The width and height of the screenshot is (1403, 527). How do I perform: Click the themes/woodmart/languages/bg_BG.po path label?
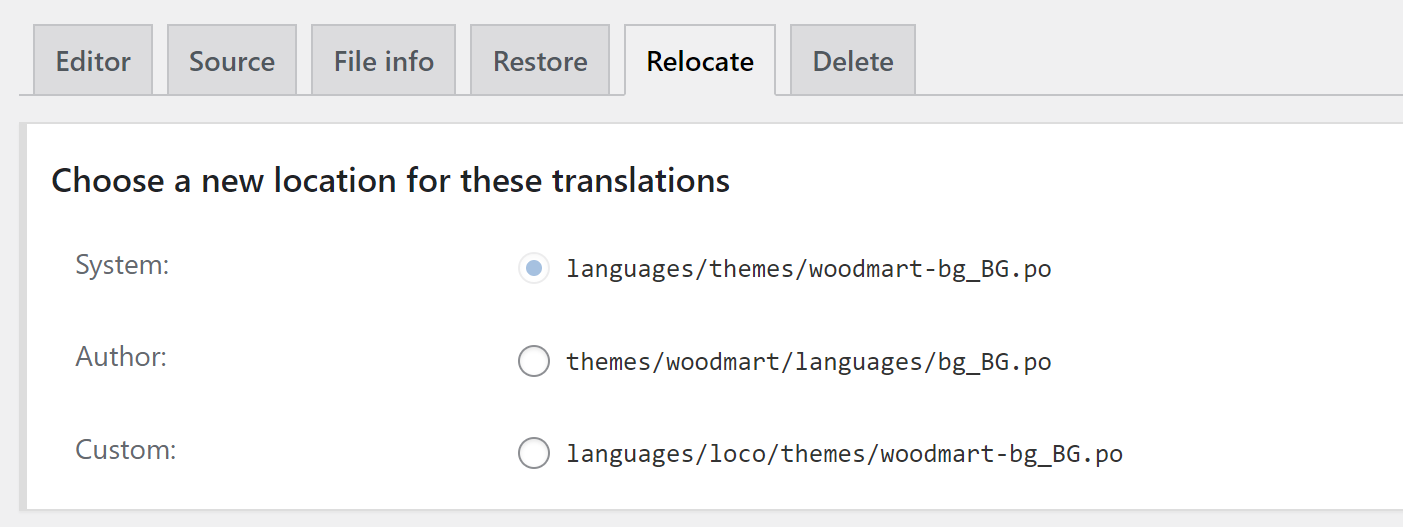click(x=808, y=361)
